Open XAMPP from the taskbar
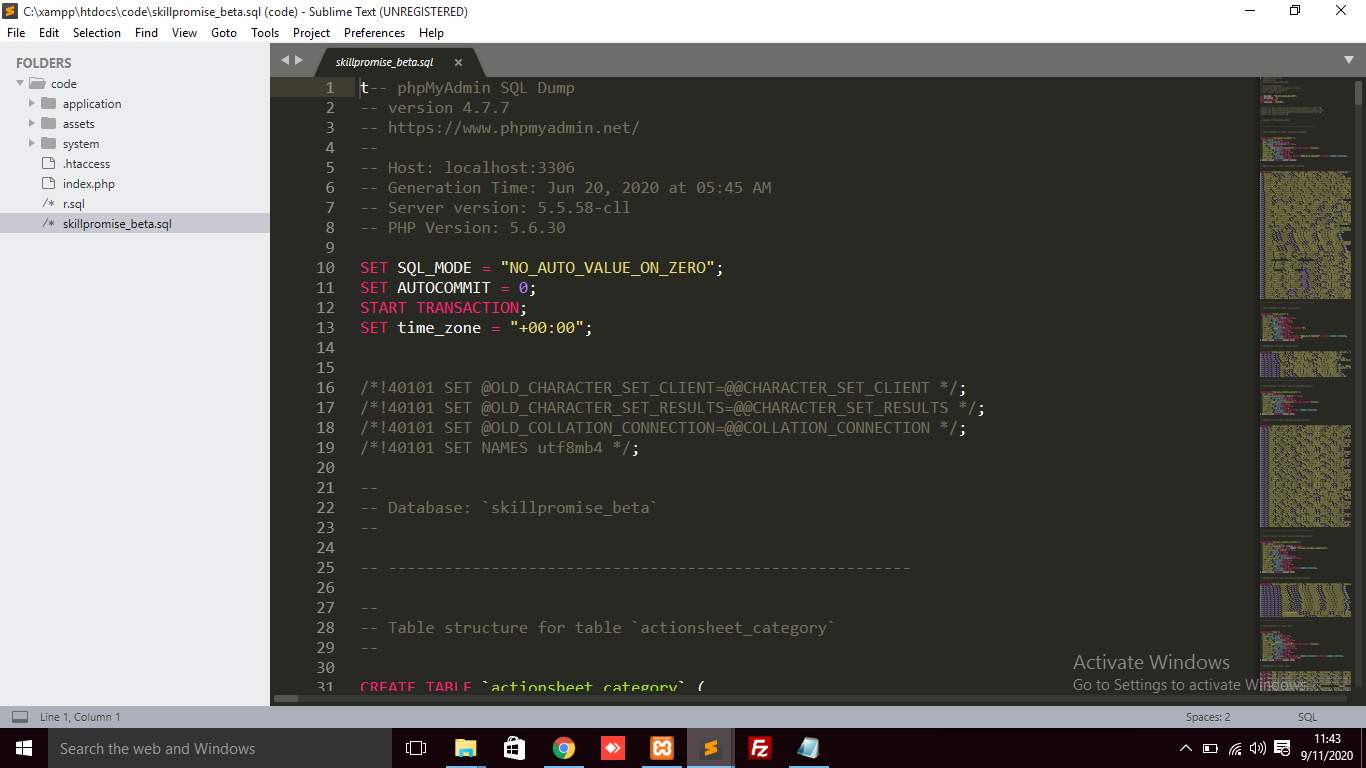The width and height of the screenshot is (1366, 768). pyautogui.click(x=661, y=748)
